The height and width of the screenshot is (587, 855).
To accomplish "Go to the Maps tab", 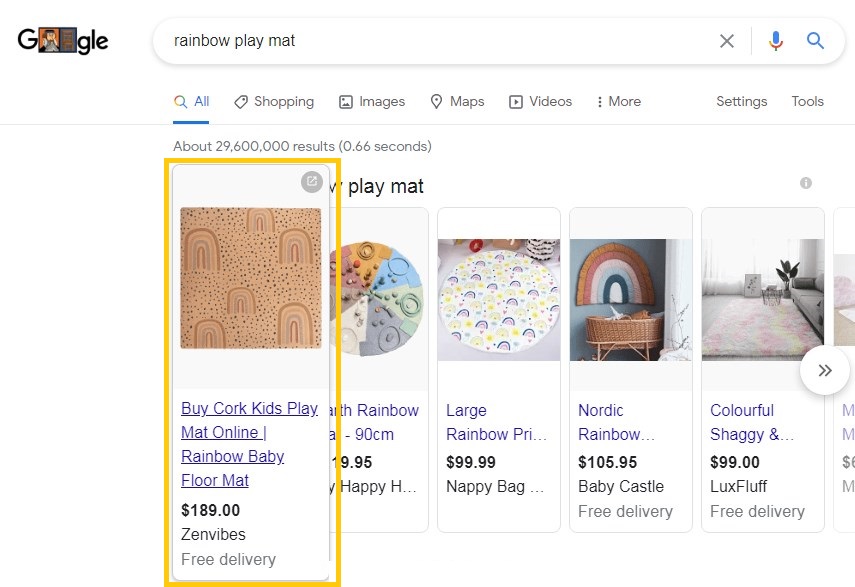I will coord(457,101).
